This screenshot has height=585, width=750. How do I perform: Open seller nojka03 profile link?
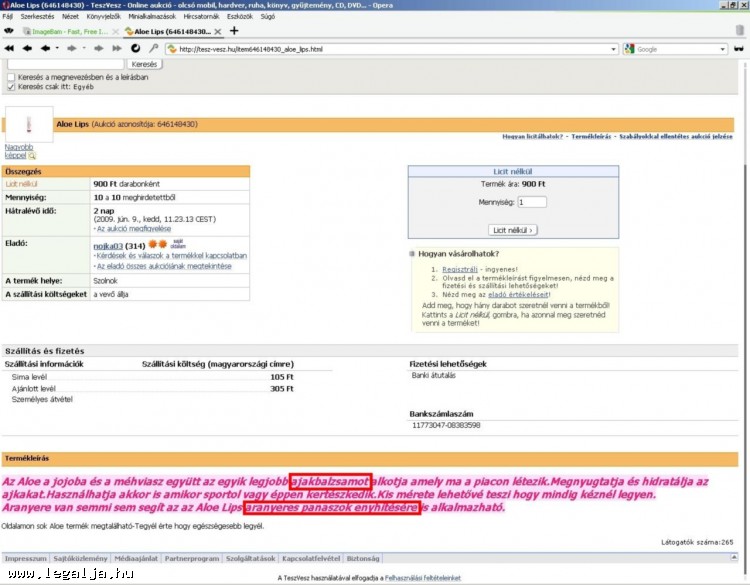click(x=108, y=245)
